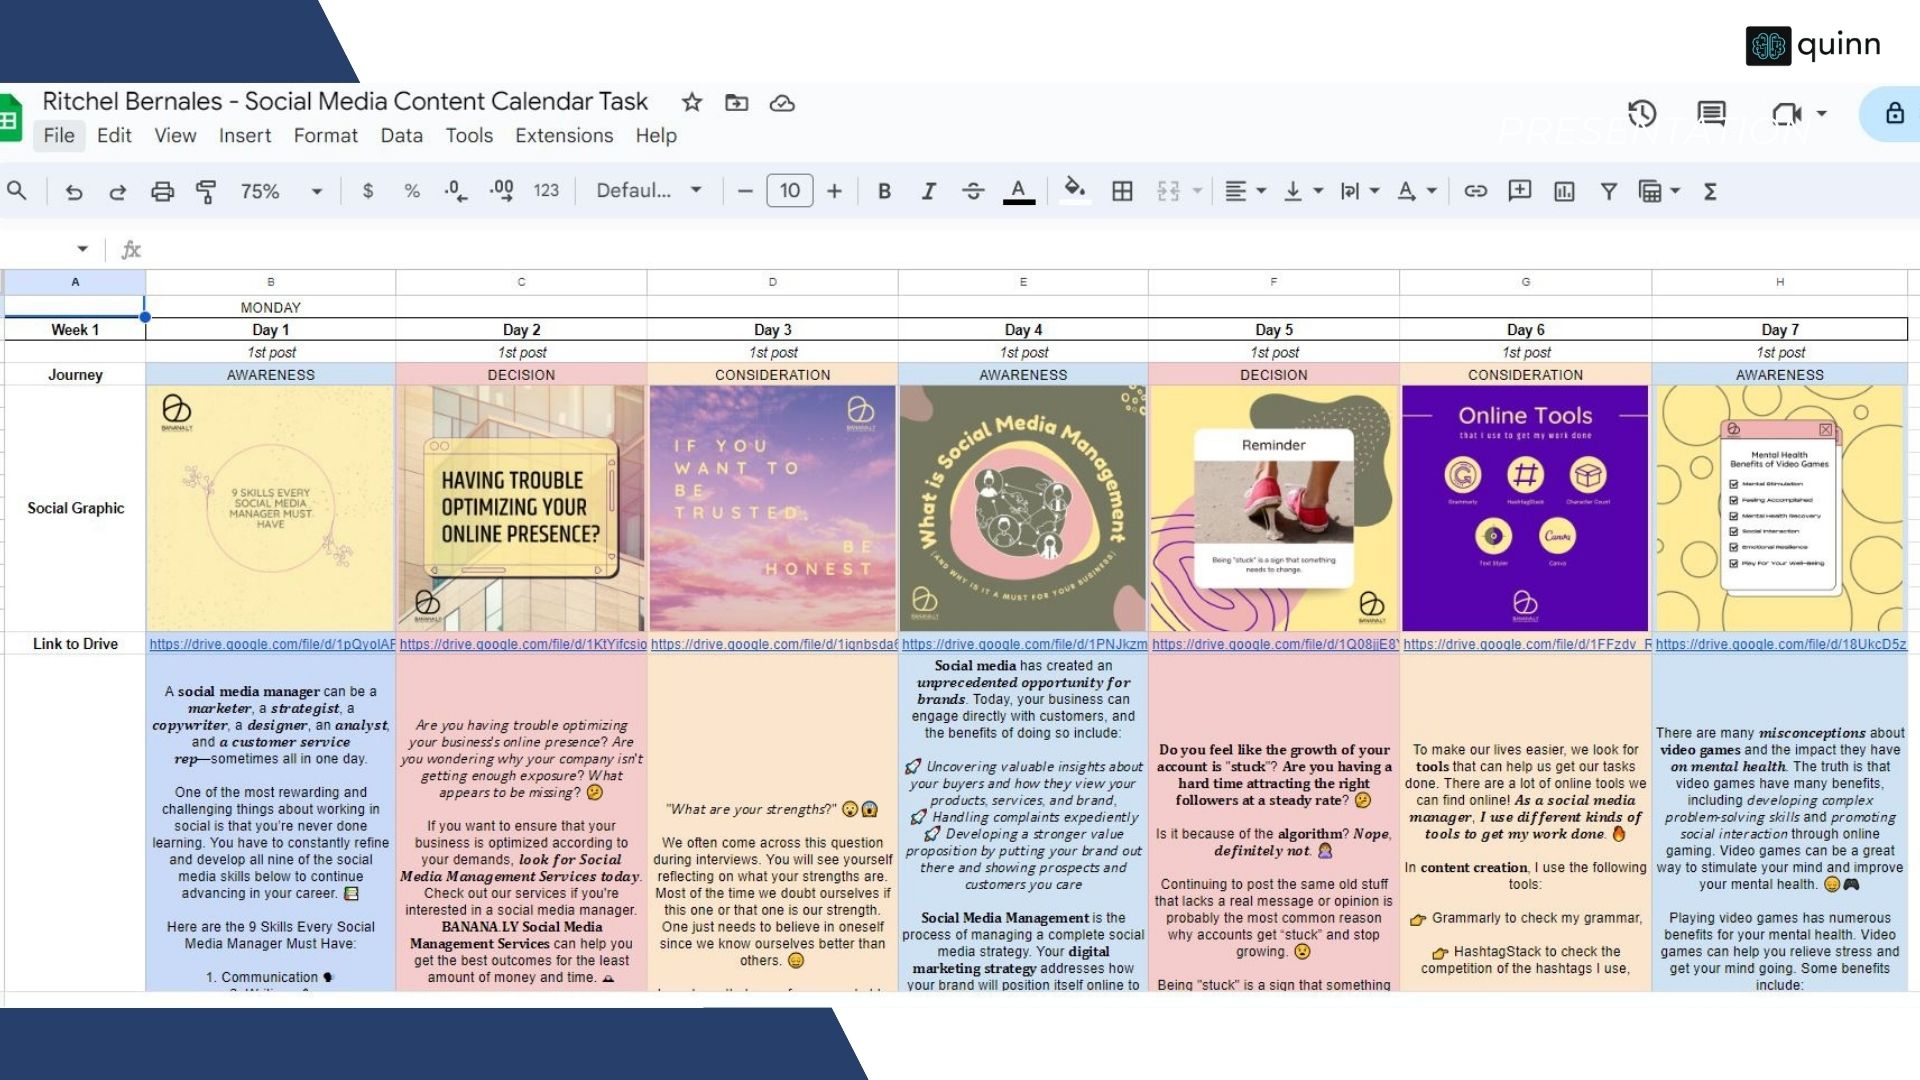This screenshot has width=1920, height=1080.
Task: Open Day 1 Google Drive link
Action: pos(271,644)
